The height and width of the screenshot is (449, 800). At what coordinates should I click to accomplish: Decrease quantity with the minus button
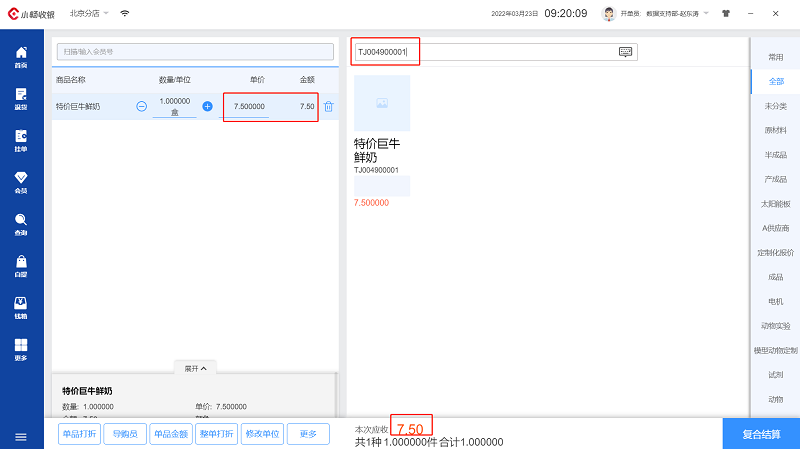click(x=142, y=106)
